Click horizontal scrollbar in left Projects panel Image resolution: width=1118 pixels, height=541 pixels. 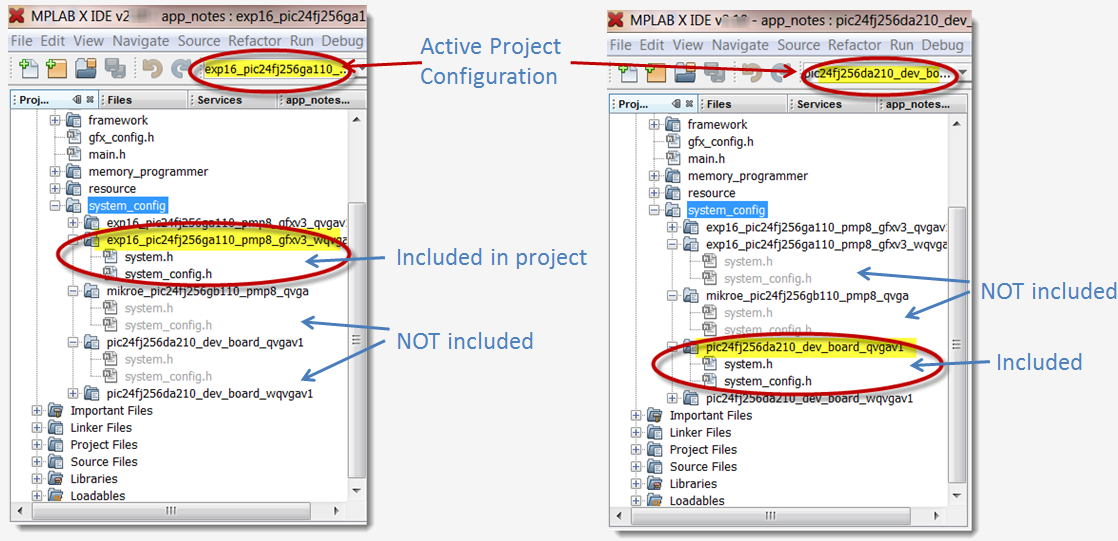pos(170,510)
